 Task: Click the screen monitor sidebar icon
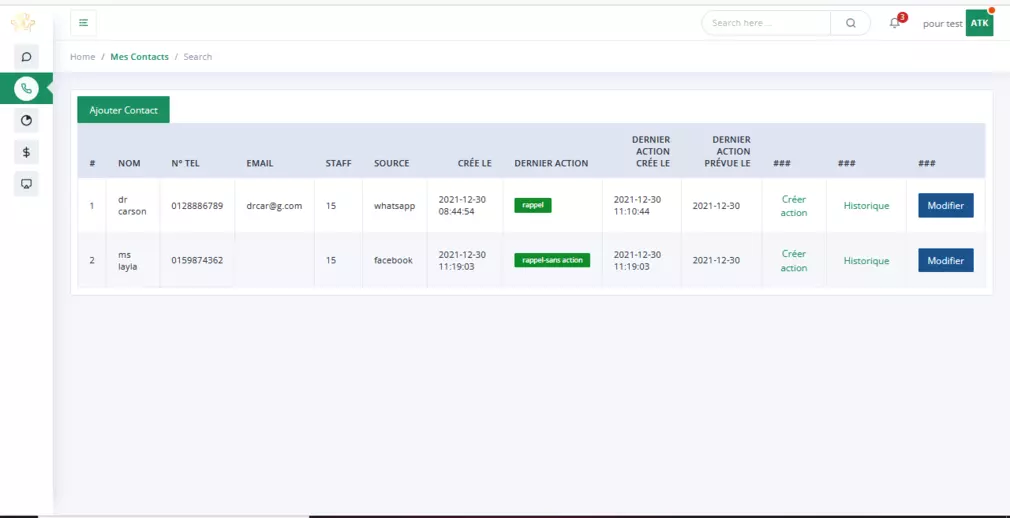(26, 184)
